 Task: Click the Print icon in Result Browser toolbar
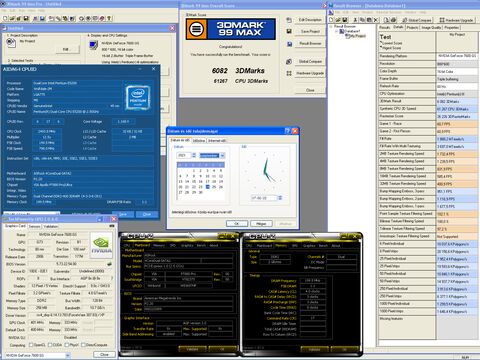coord(393,20)
